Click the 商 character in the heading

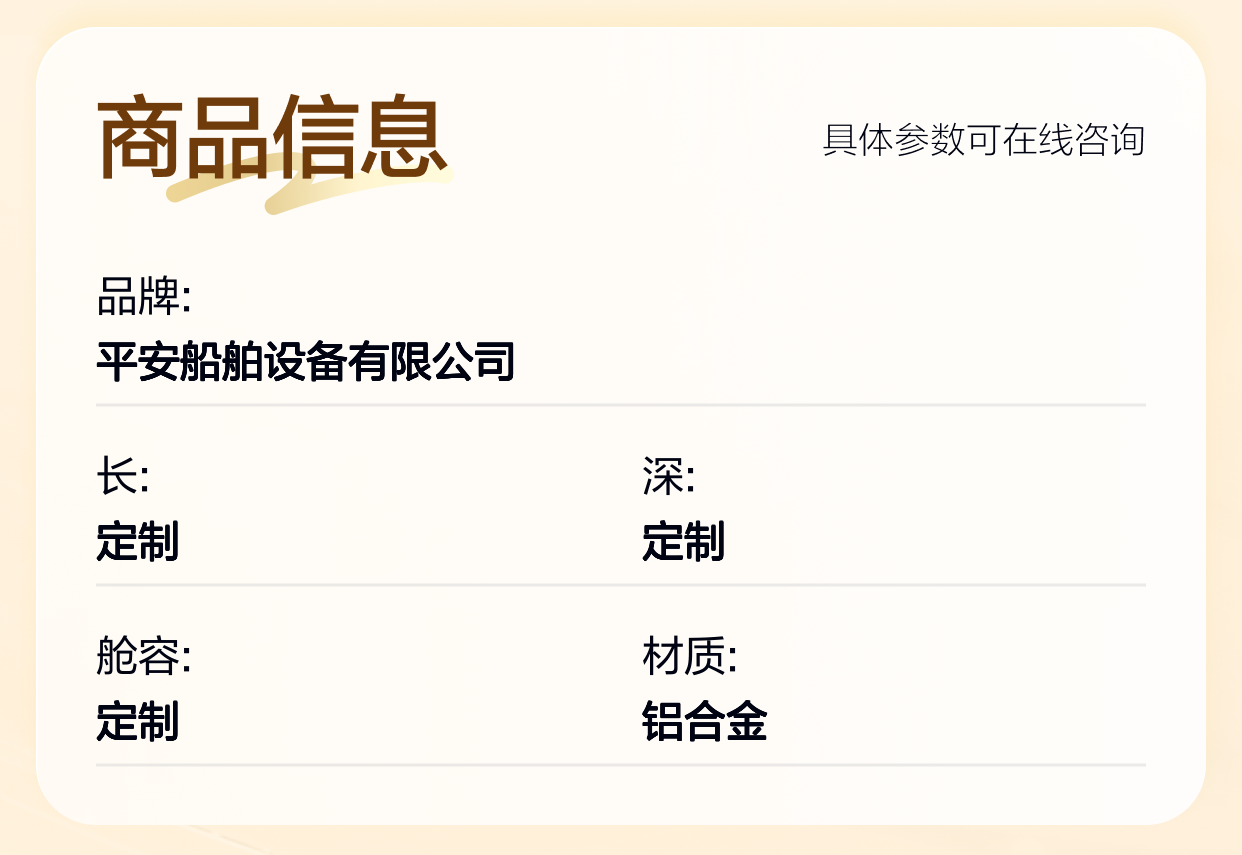[x=140, y=138]
